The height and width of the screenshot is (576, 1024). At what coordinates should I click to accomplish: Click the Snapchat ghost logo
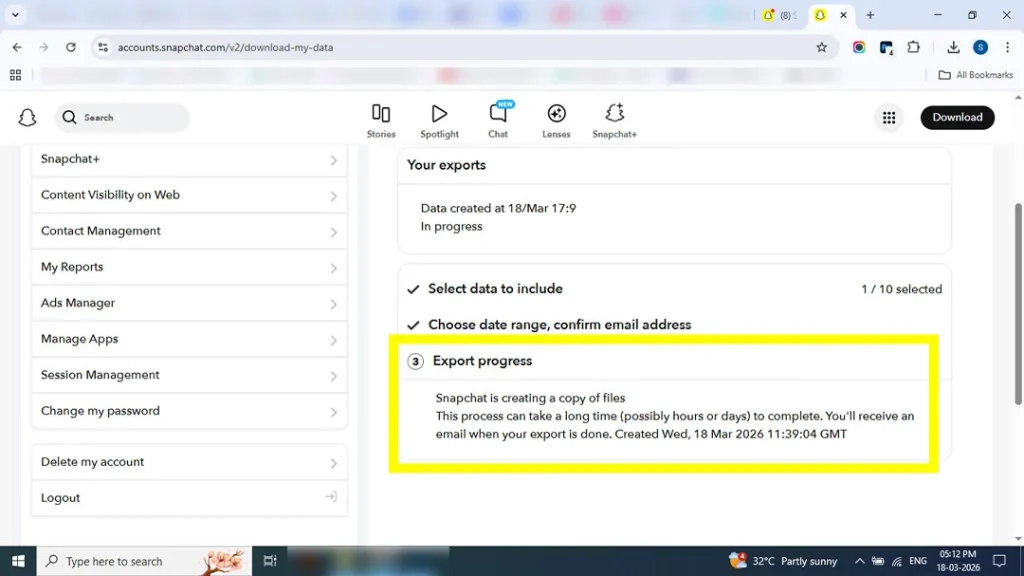click(27, 117)
